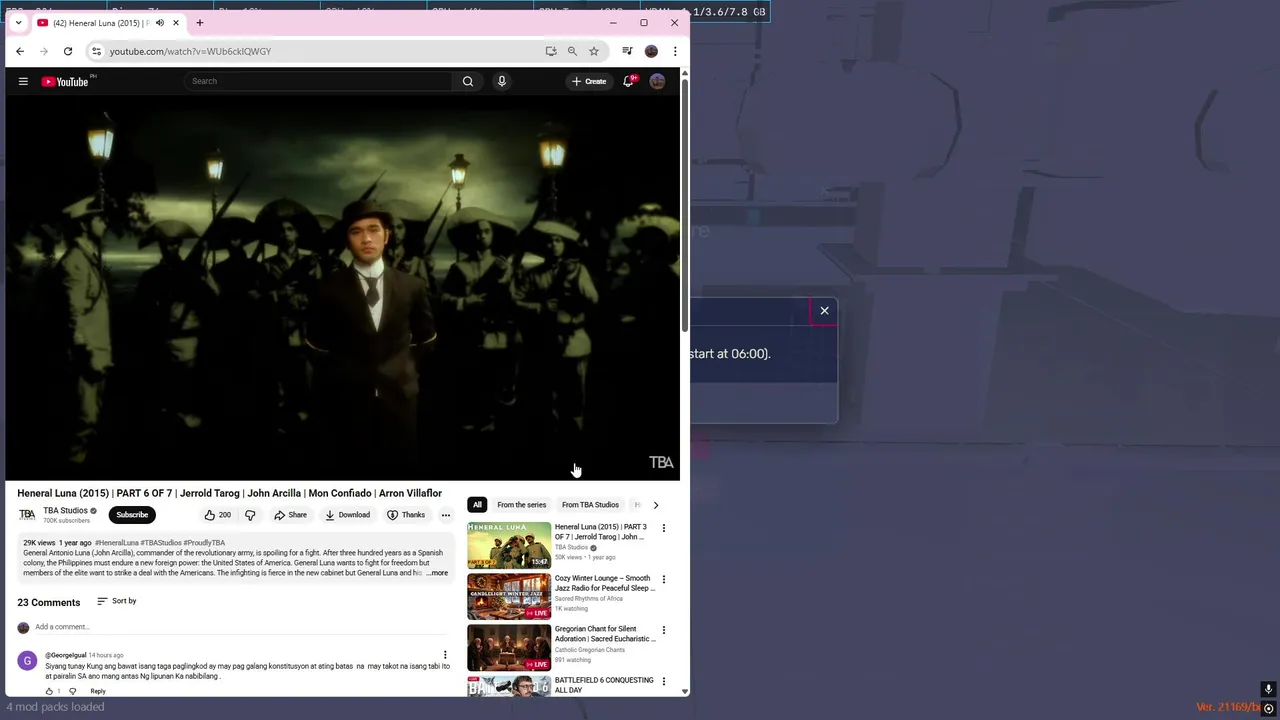
Task: Open options for Gregorian Chant video
Action: (663, 630)
